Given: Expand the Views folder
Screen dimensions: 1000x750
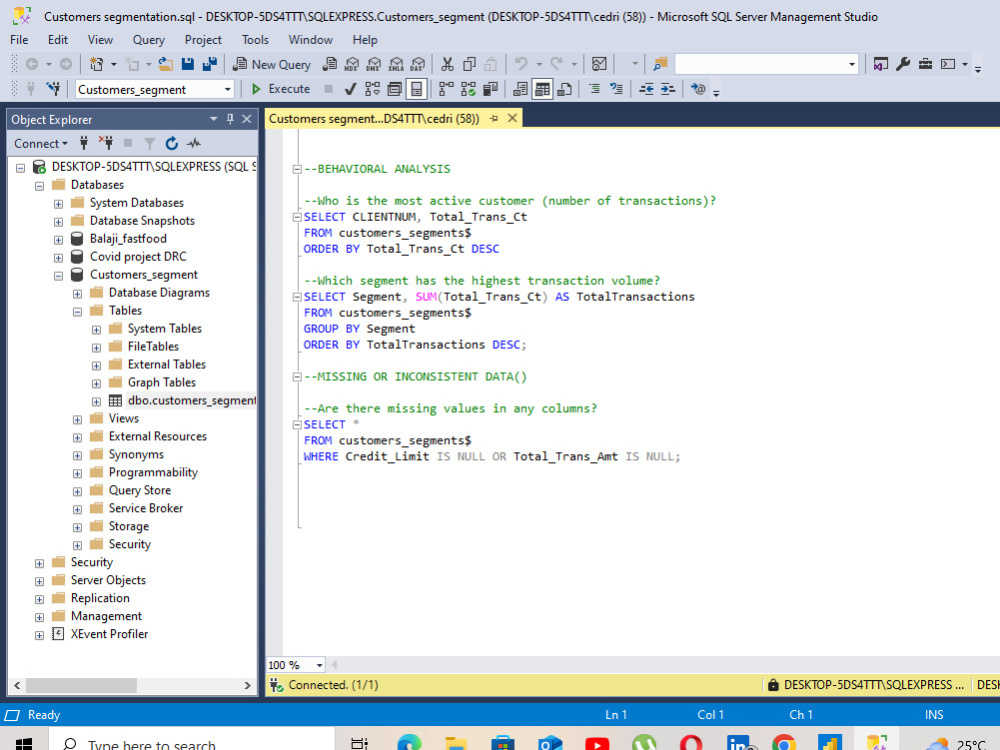Looking at the screenshot, I should [77, 420].
